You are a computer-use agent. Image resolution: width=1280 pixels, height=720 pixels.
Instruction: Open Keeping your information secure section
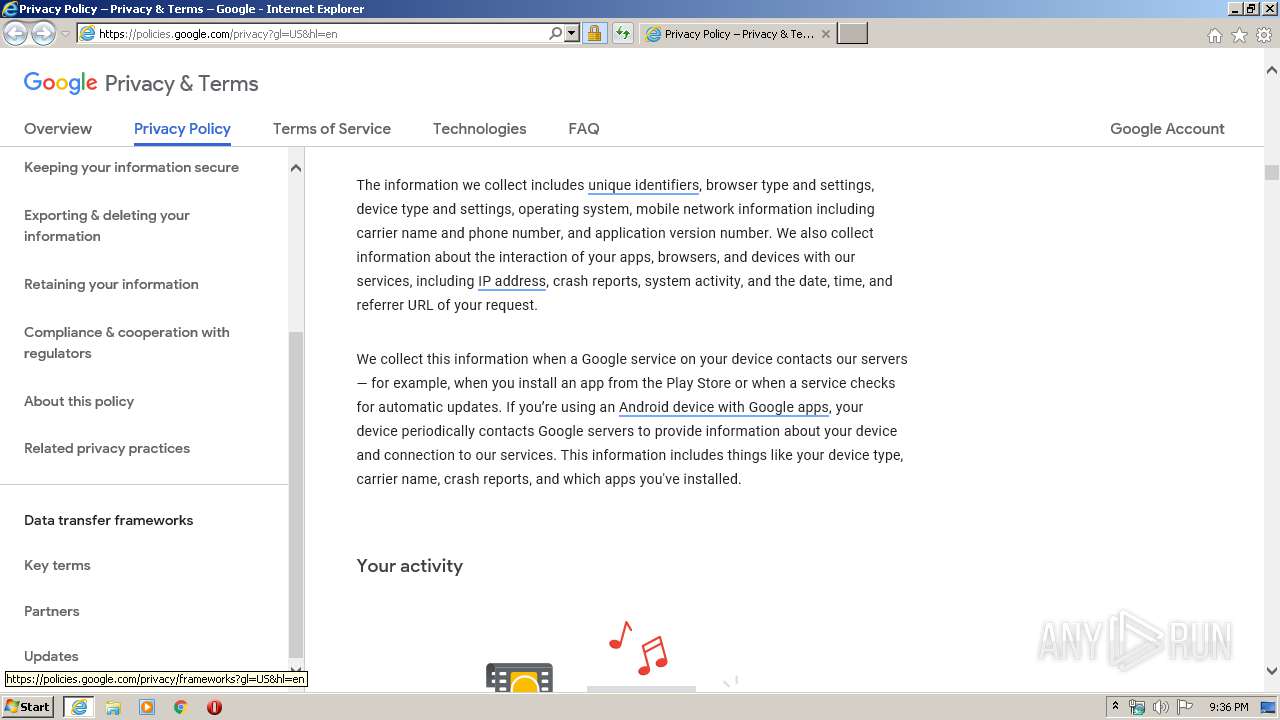131,167
